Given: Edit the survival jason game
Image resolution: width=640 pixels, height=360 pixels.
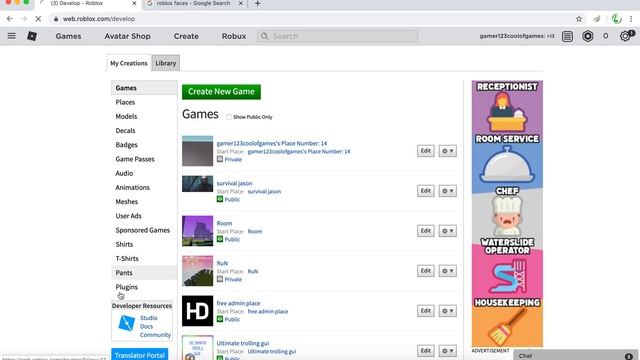Looking at the screenshot, I should click(x=425, y=191).
